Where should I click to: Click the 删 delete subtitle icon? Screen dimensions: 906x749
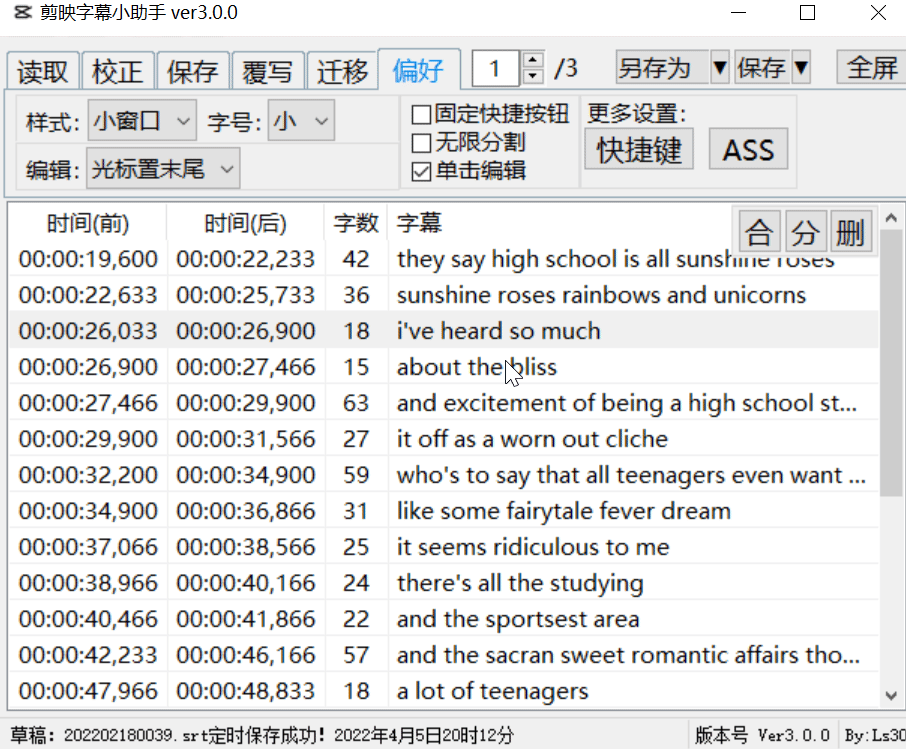coord(851,230)
